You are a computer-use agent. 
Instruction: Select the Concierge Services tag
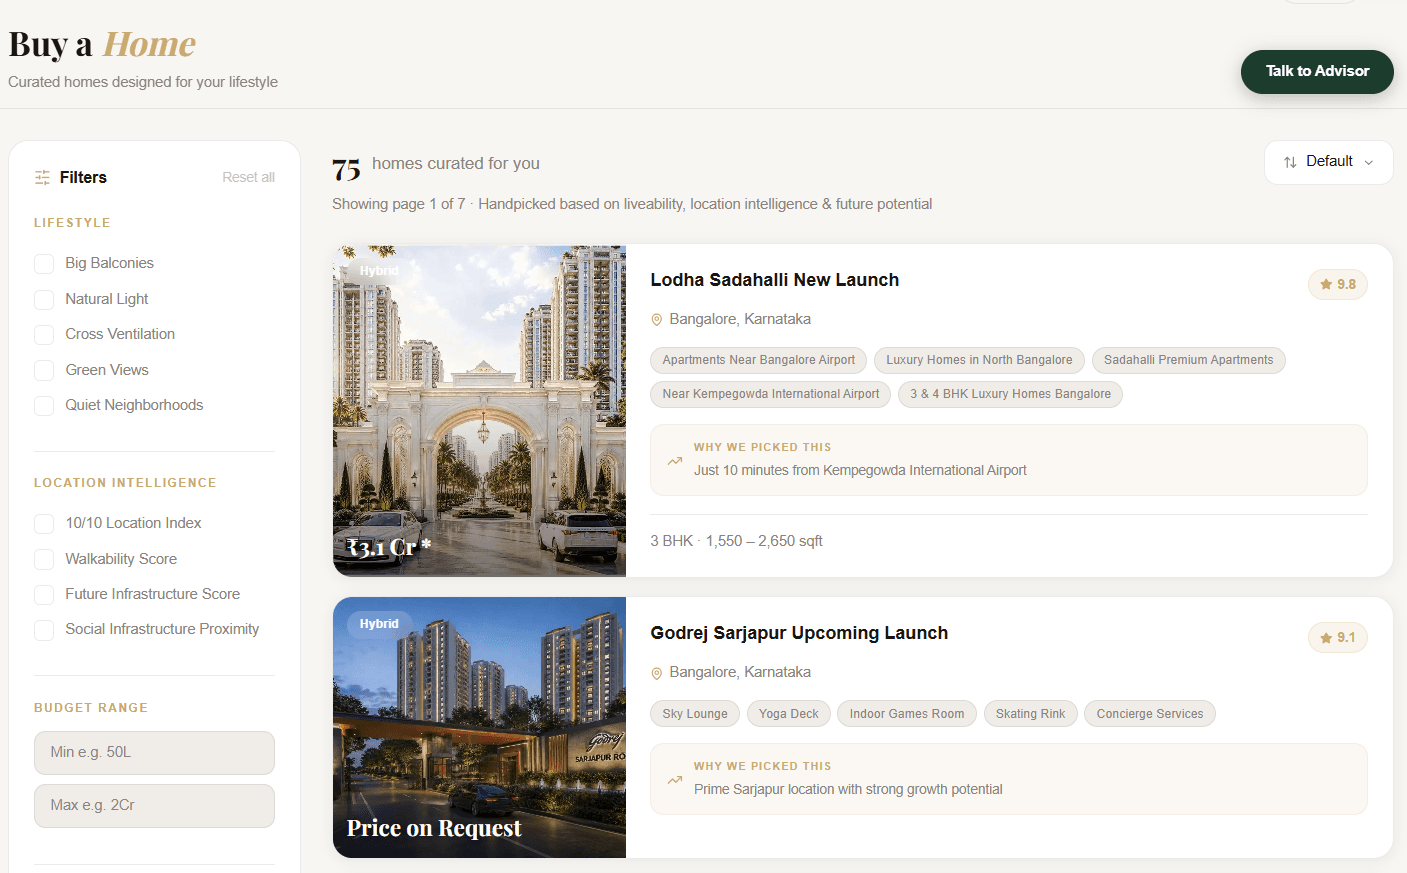pyautogui.click(x=1150, y=714)
